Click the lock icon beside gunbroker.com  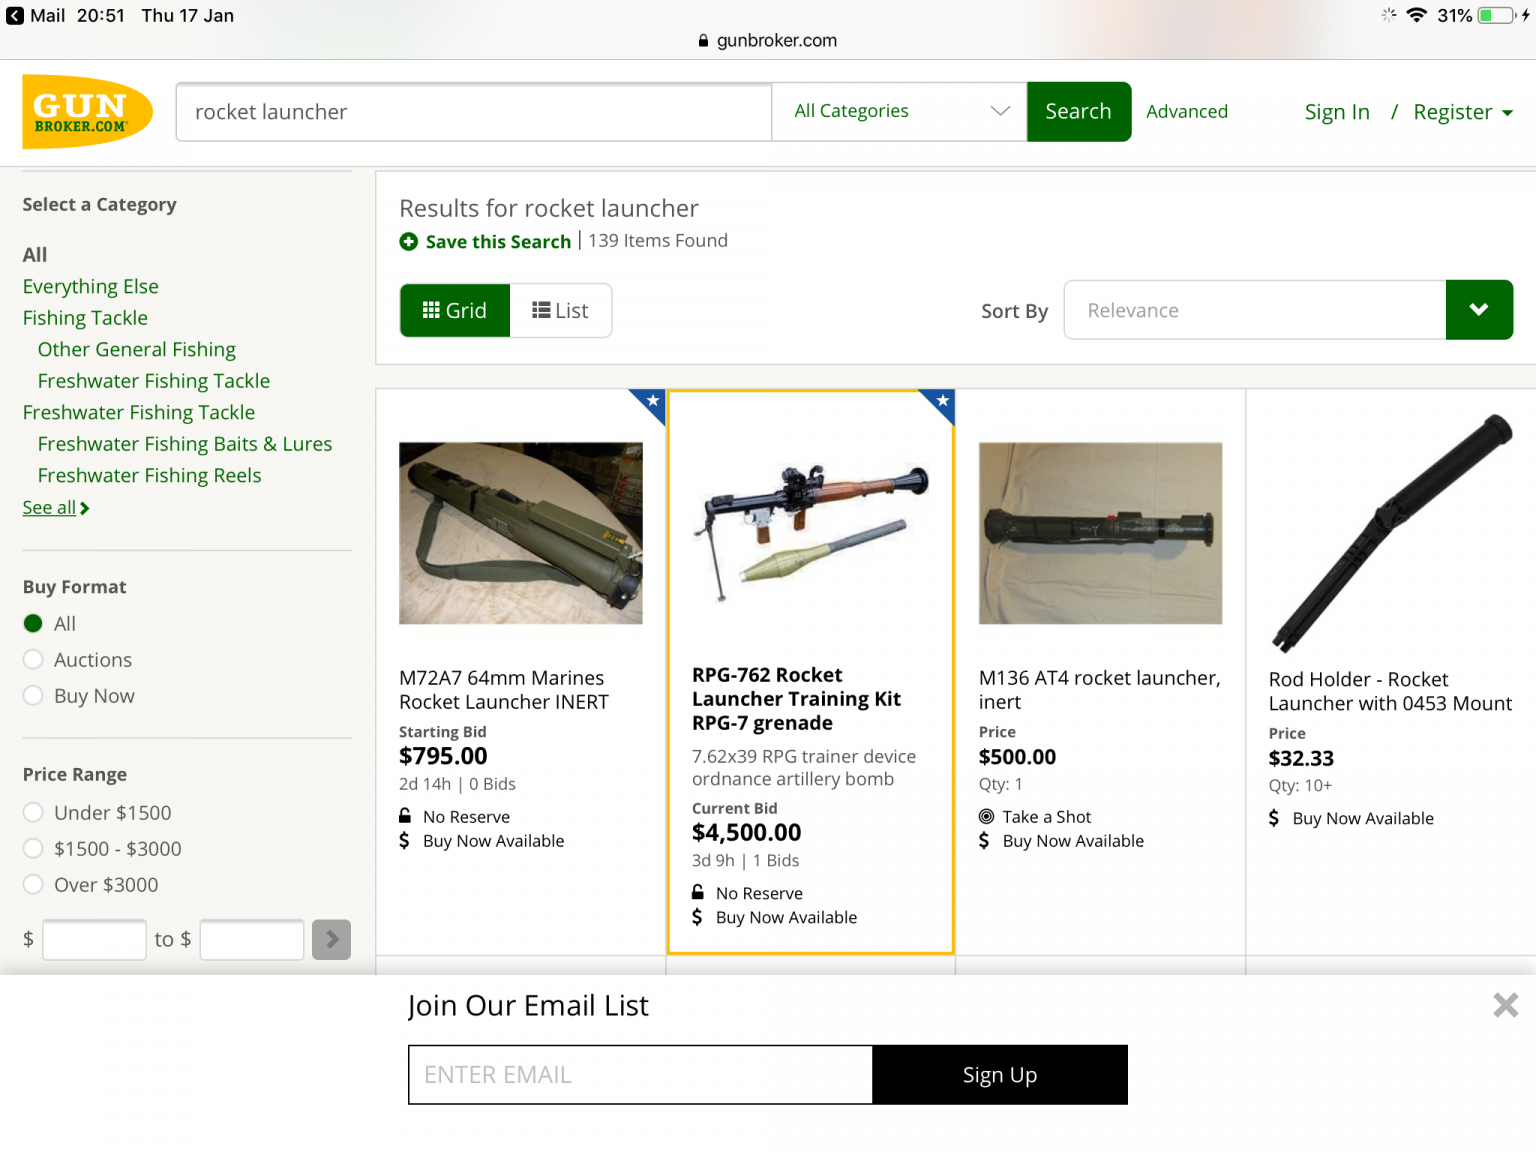tap(703, 41)
